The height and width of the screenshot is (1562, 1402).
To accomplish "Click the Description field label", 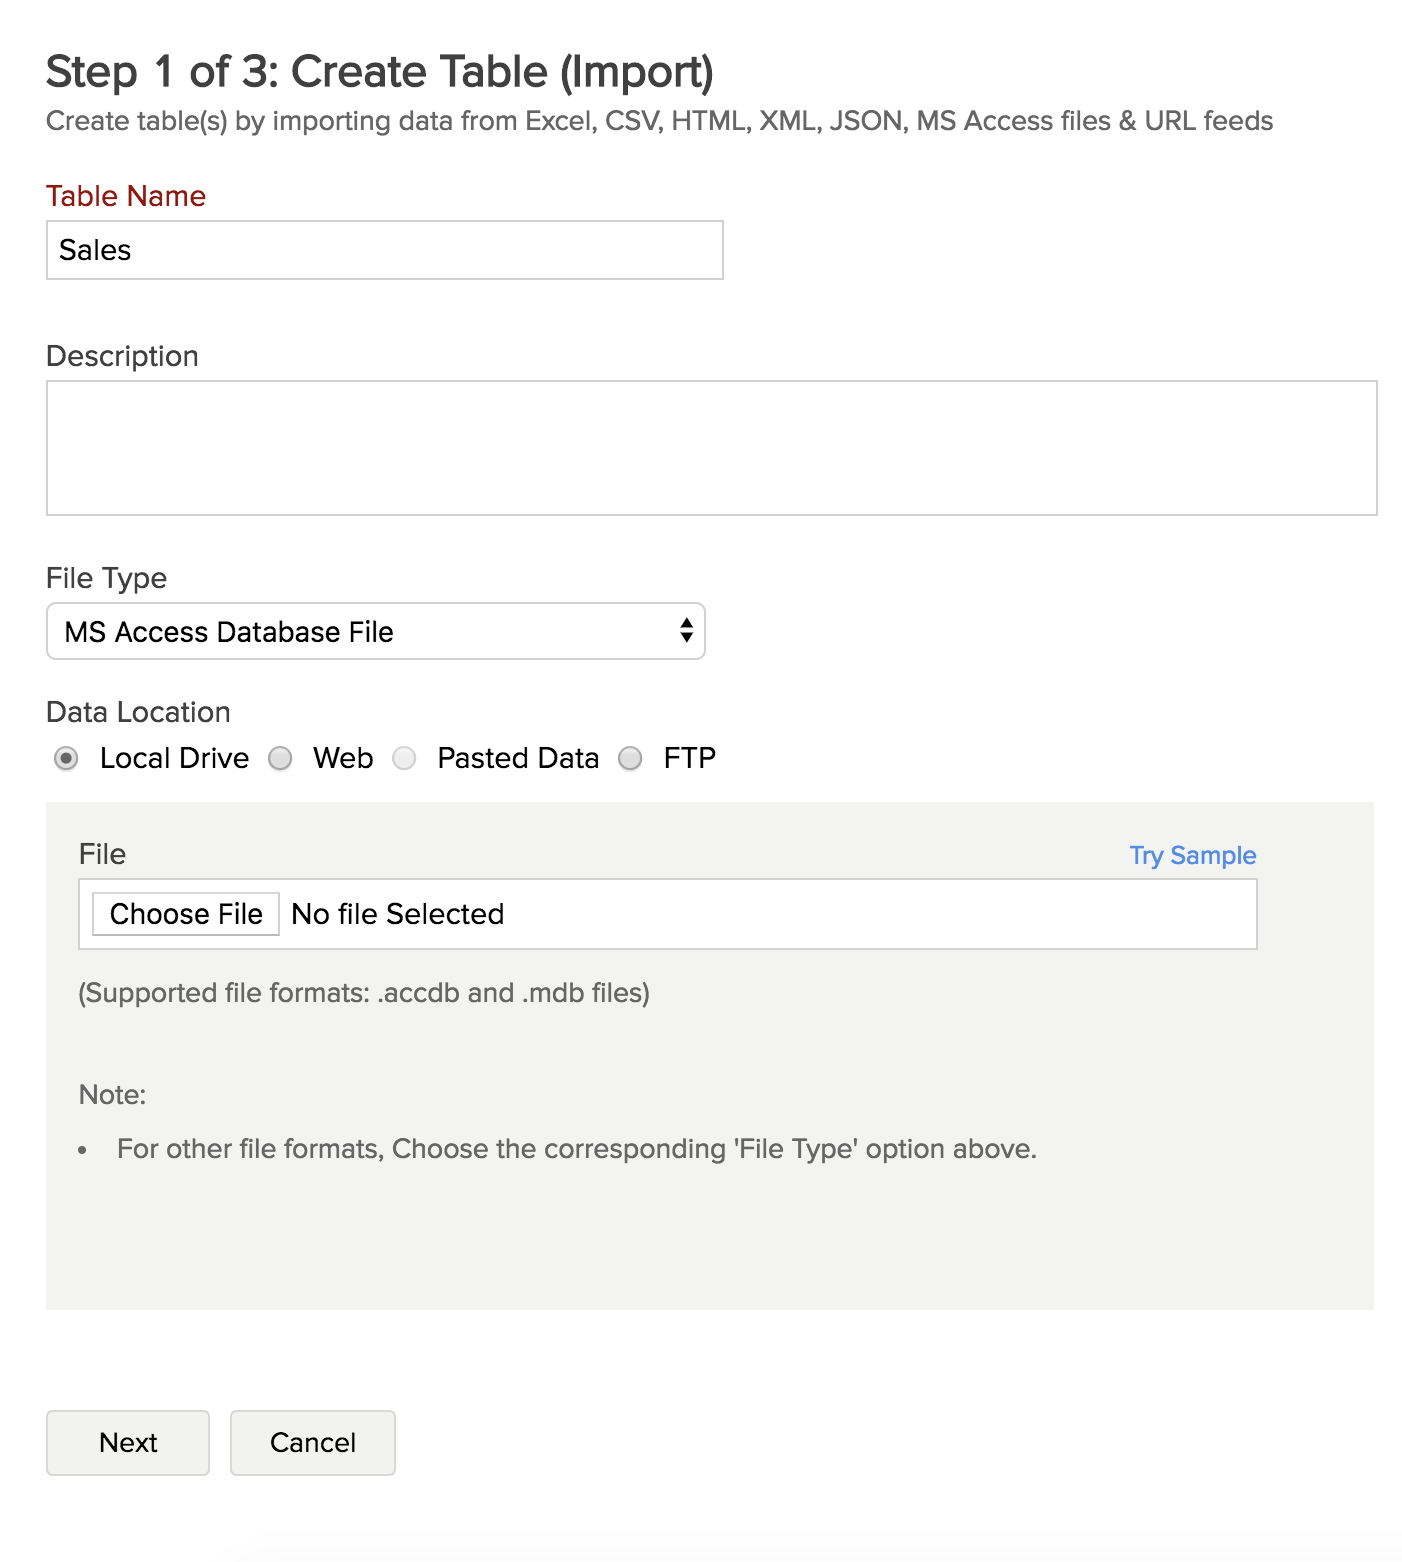I will tap(123, 356).
